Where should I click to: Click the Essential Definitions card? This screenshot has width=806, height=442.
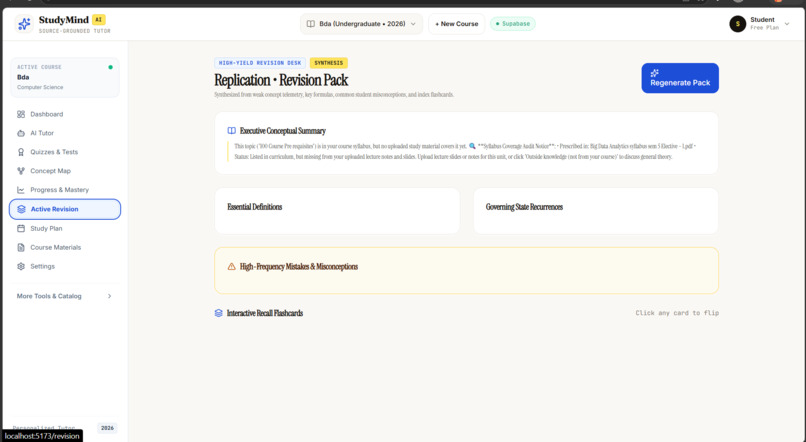(x=337, y=211)
